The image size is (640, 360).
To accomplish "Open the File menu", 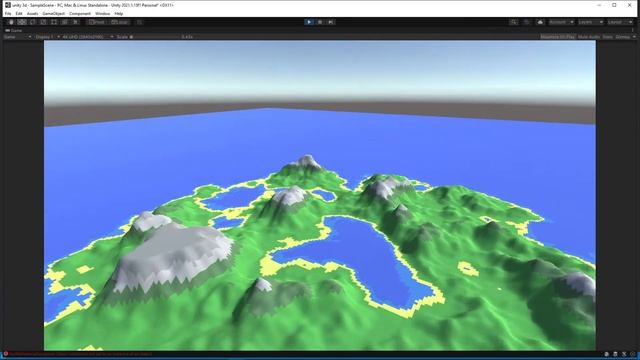I will (8, 13).
